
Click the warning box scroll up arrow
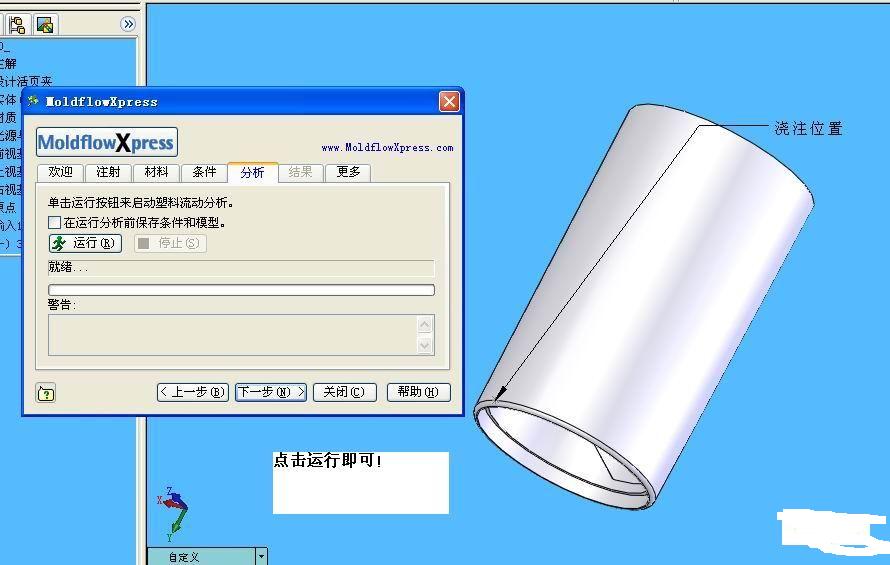pos(425,325)
